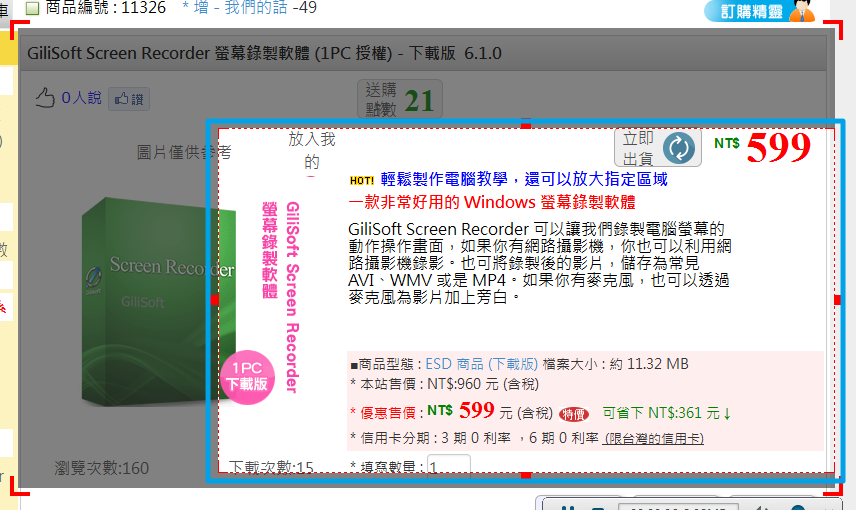Open the 0人說 comments link
This screenshot has width=856, height=510.
point(81,98)
